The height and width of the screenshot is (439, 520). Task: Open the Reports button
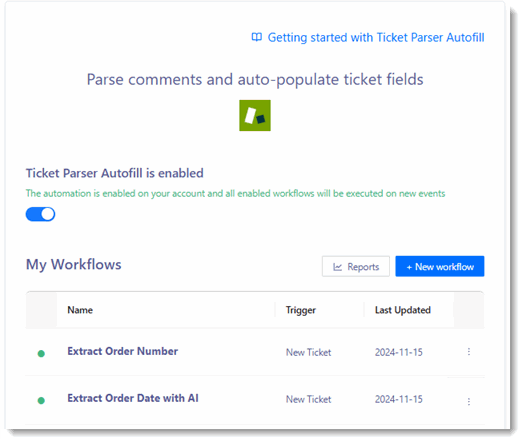pos(356,266)
